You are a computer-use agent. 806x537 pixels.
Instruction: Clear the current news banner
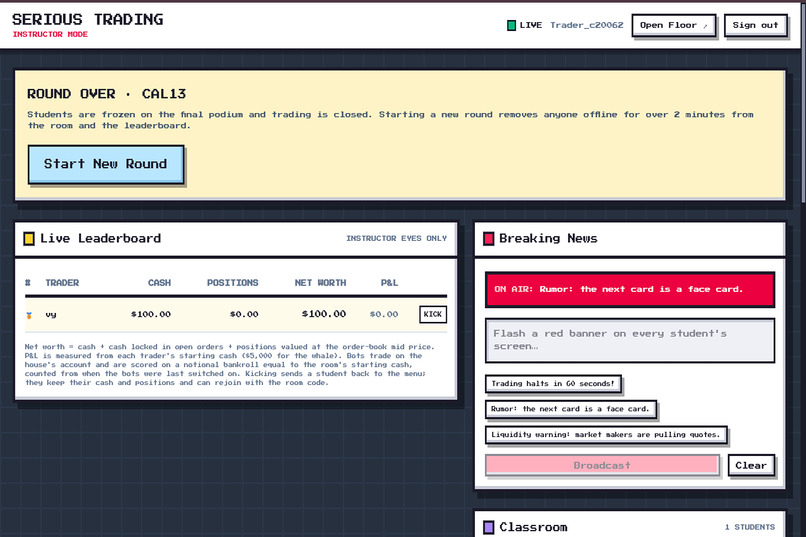pos(751,465)
